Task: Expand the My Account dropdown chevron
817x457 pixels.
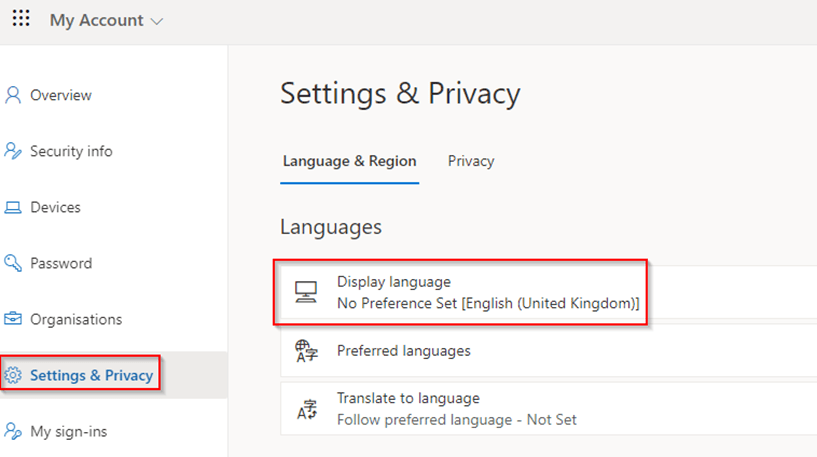Action: [x=156, y=21]
